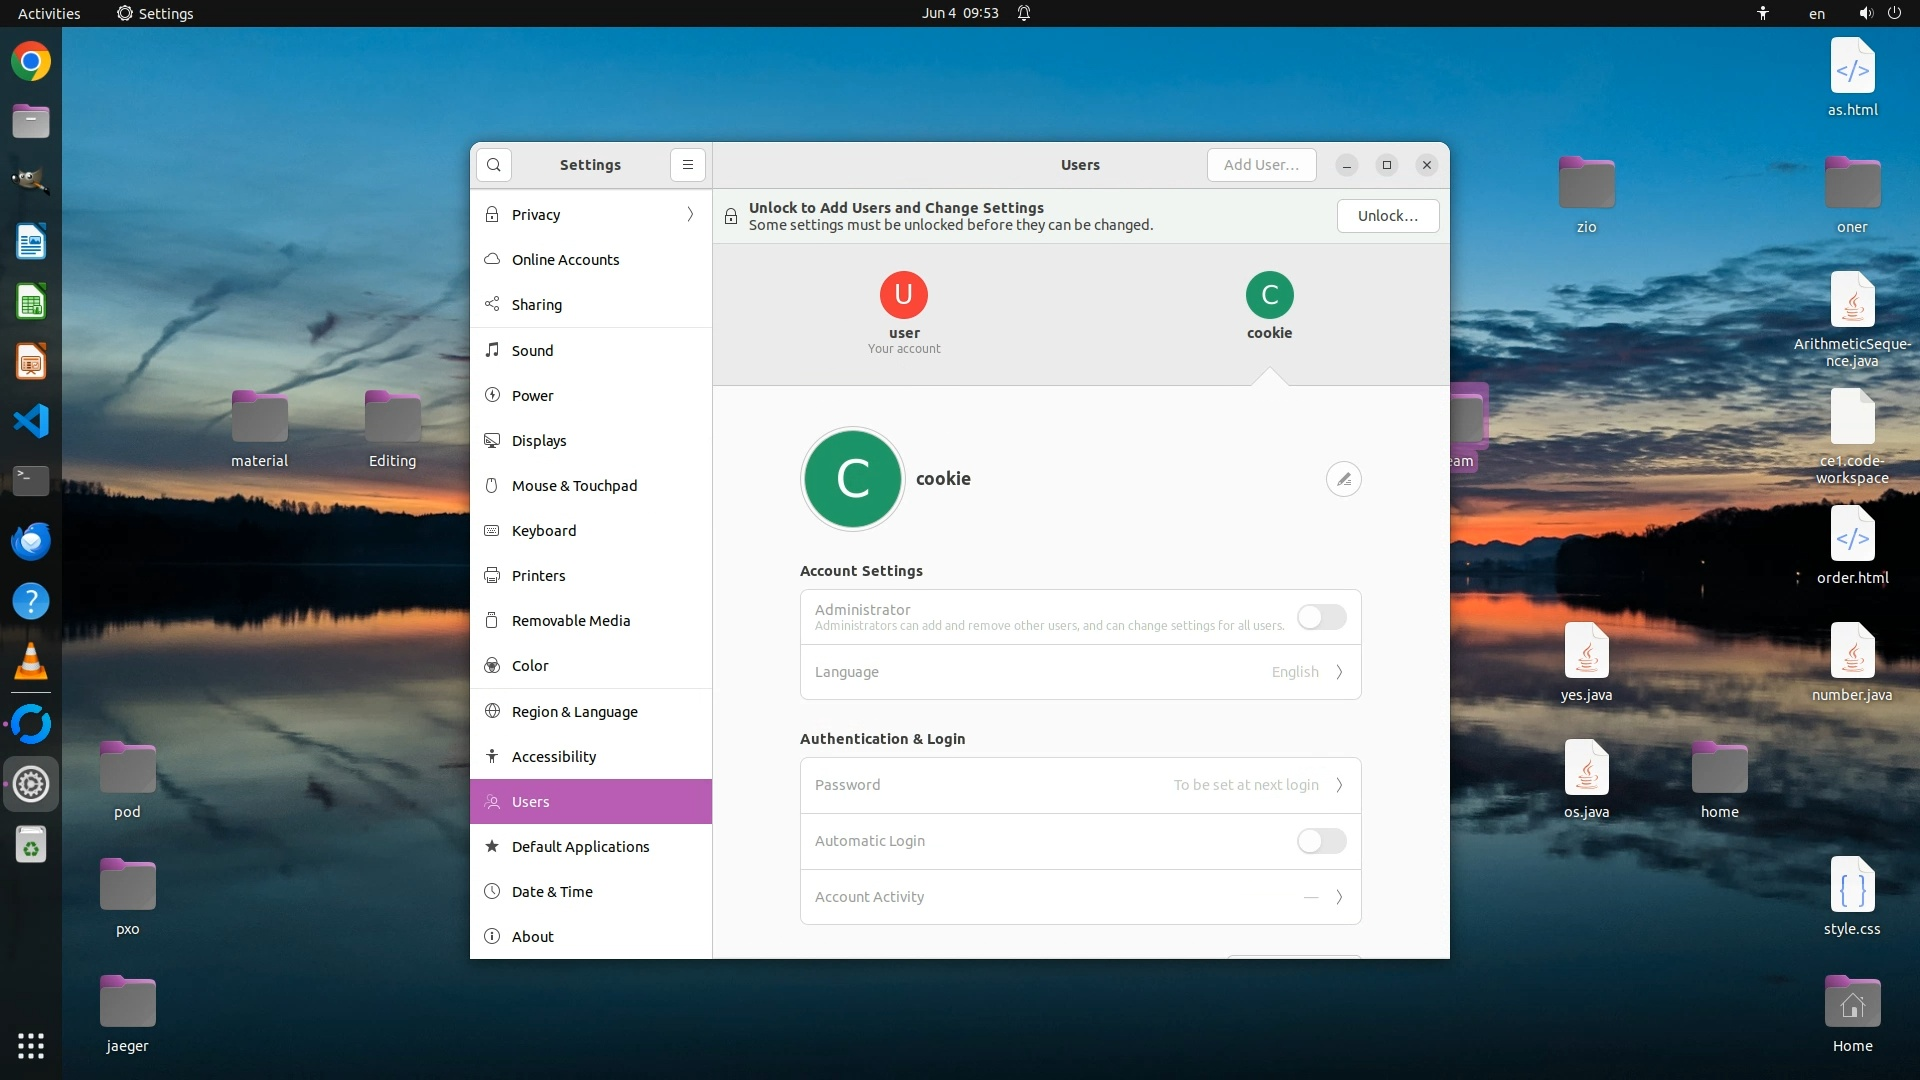Select Accessibility in the settings sidebar
The image size is (1920, 1080).
point(554,757)
